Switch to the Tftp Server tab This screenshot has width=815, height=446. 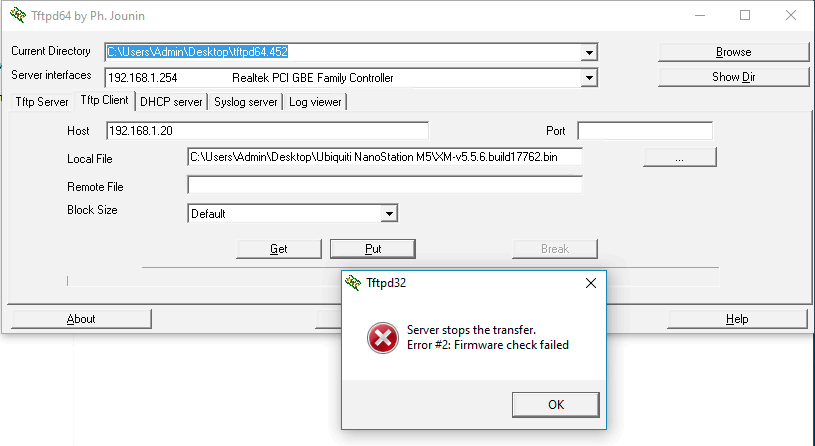pos(41,102)
